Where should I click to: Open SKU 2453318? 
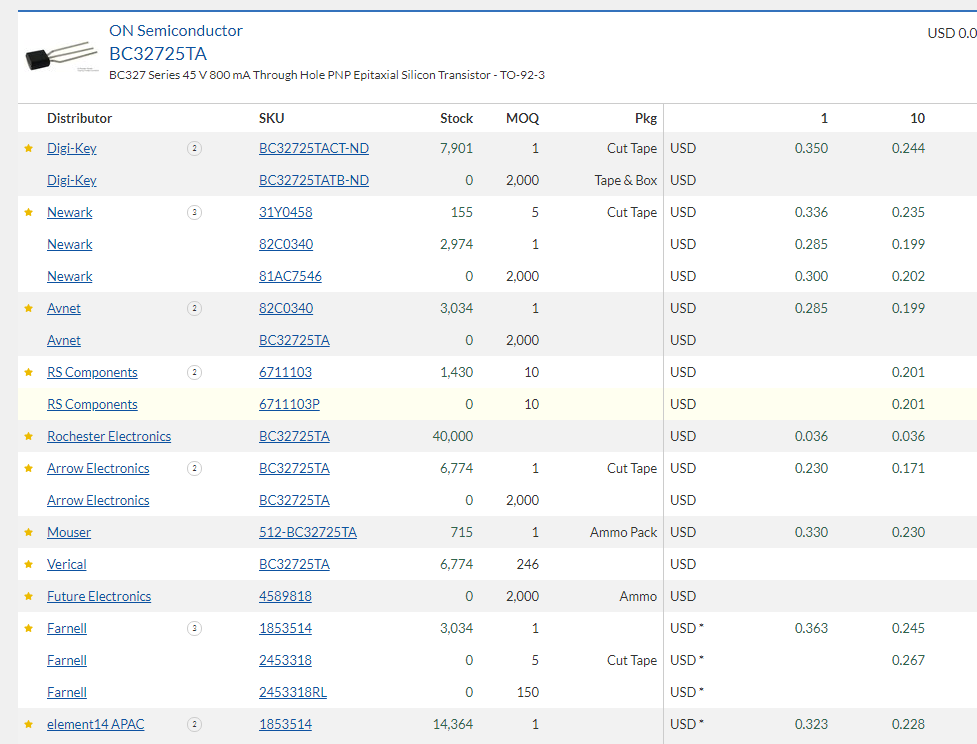(285, 661)
